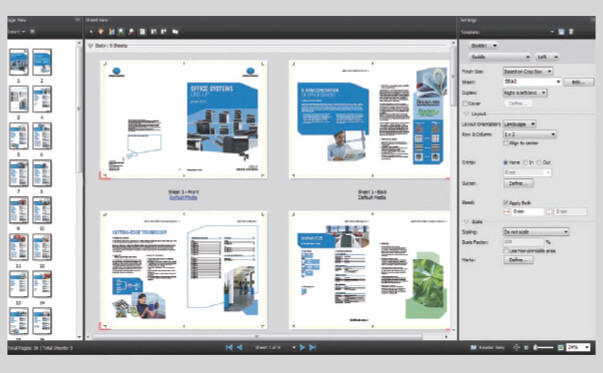Go to the next sheet arrow
The height and width of the screenshot is (373, 603).
(x=302, y=347)
